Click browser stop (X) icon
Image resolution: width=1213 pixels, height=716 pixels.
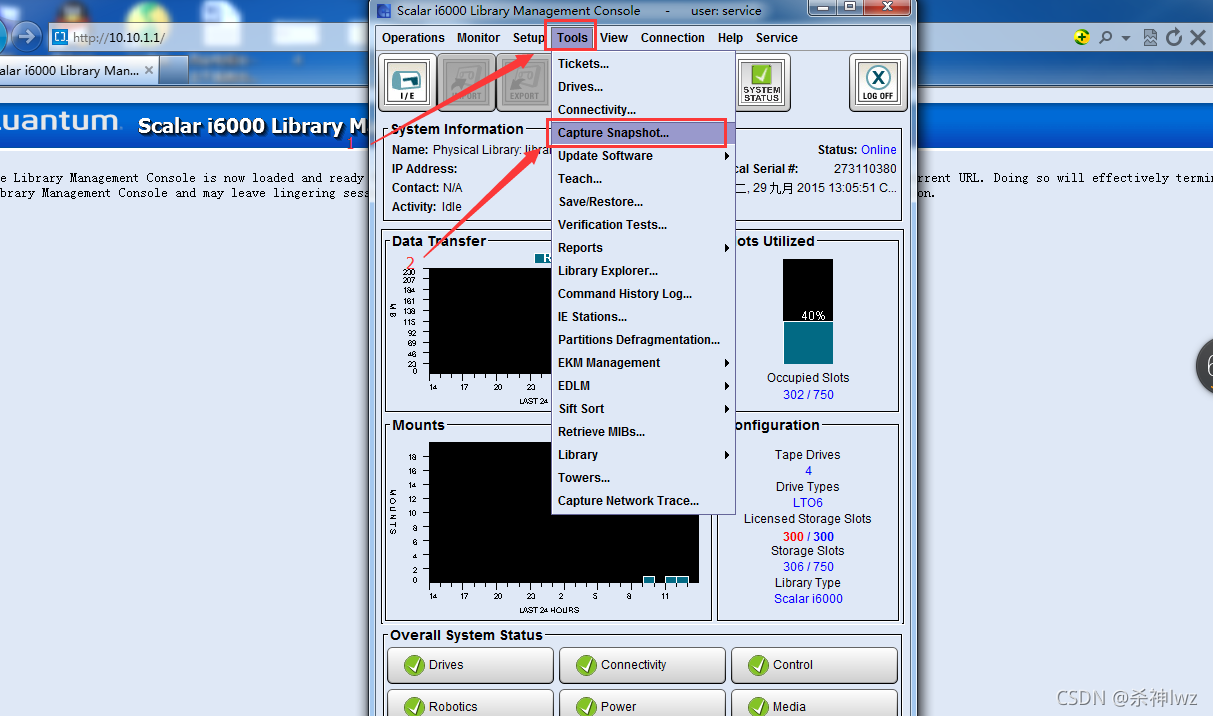[1197, 37]
